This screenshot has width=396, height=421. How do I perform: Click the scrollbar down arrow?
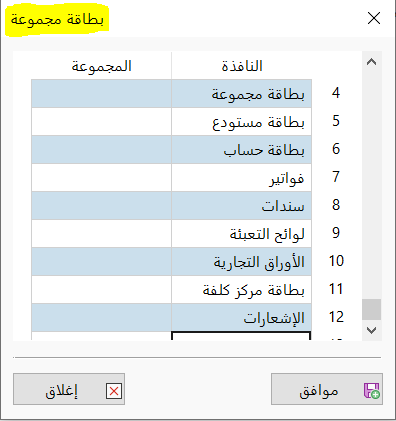(371, 330)
